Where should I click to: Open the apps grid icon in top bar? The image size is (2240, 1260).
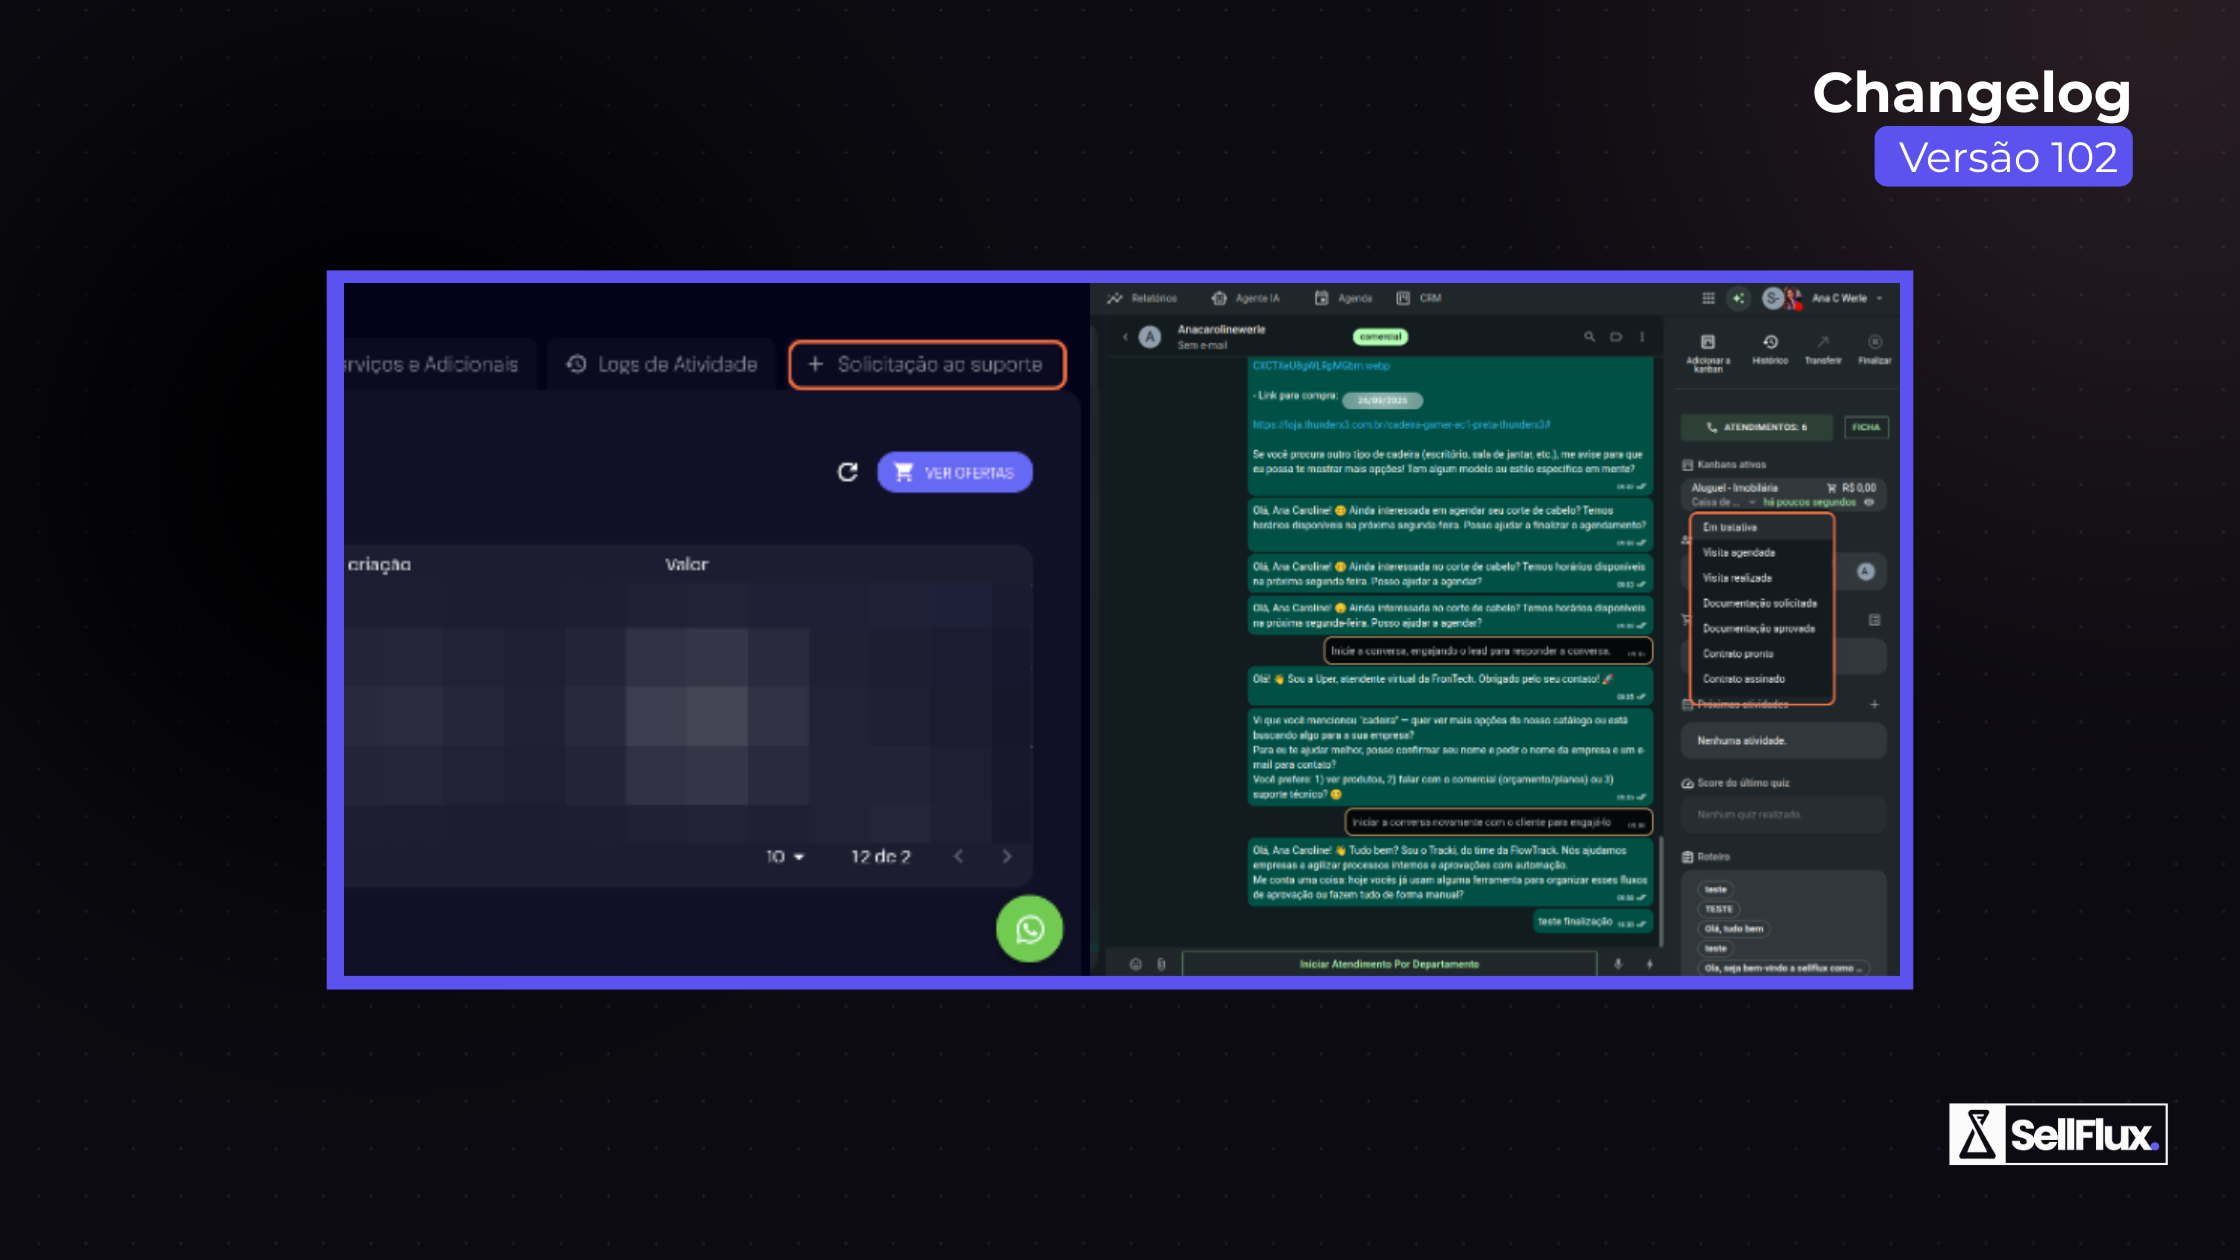(x=1708, y=298)
